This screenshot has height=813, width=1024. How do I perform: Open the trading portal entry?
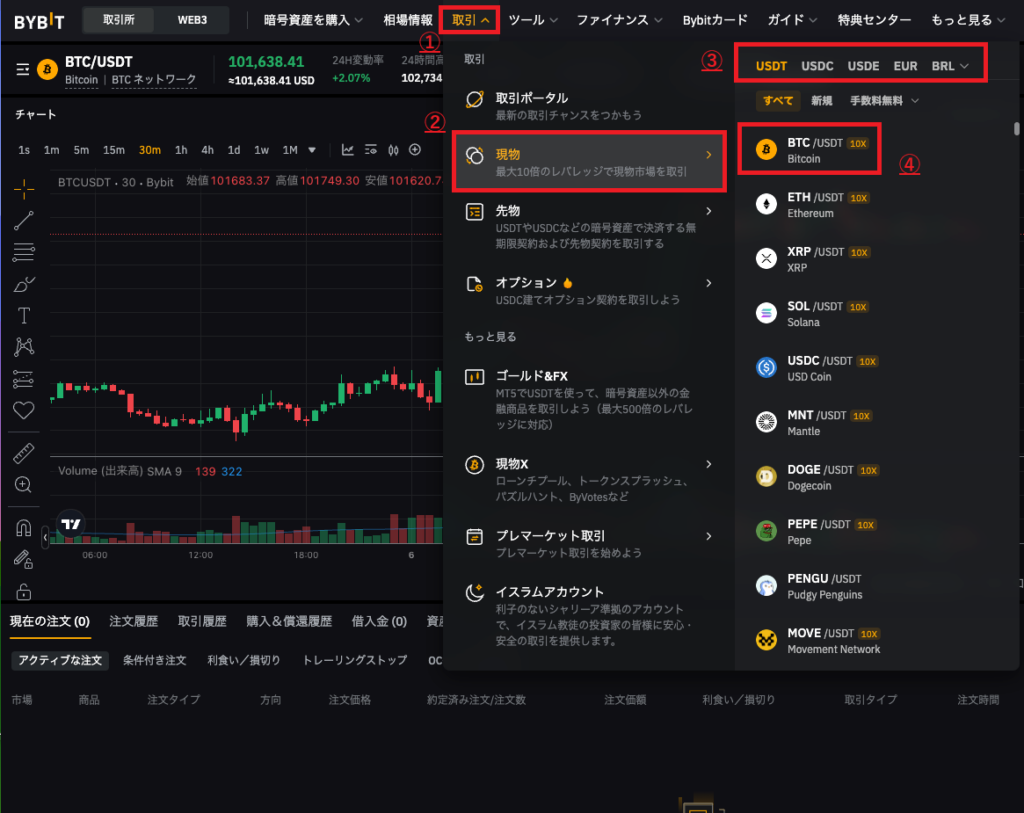[589, 106]
